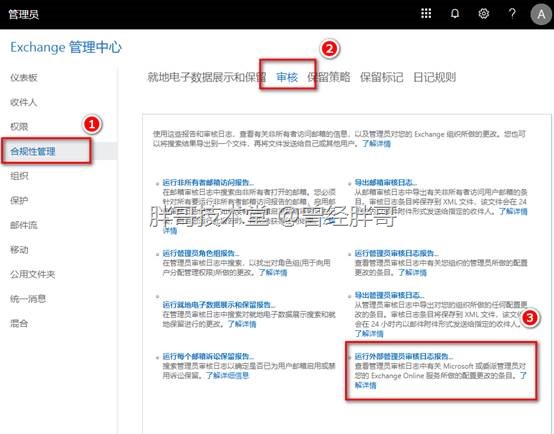The image size is (554, 434).
Task: Open 导出管理员审核日志 link
Action: pyautogui.click(x=389, y=295)
